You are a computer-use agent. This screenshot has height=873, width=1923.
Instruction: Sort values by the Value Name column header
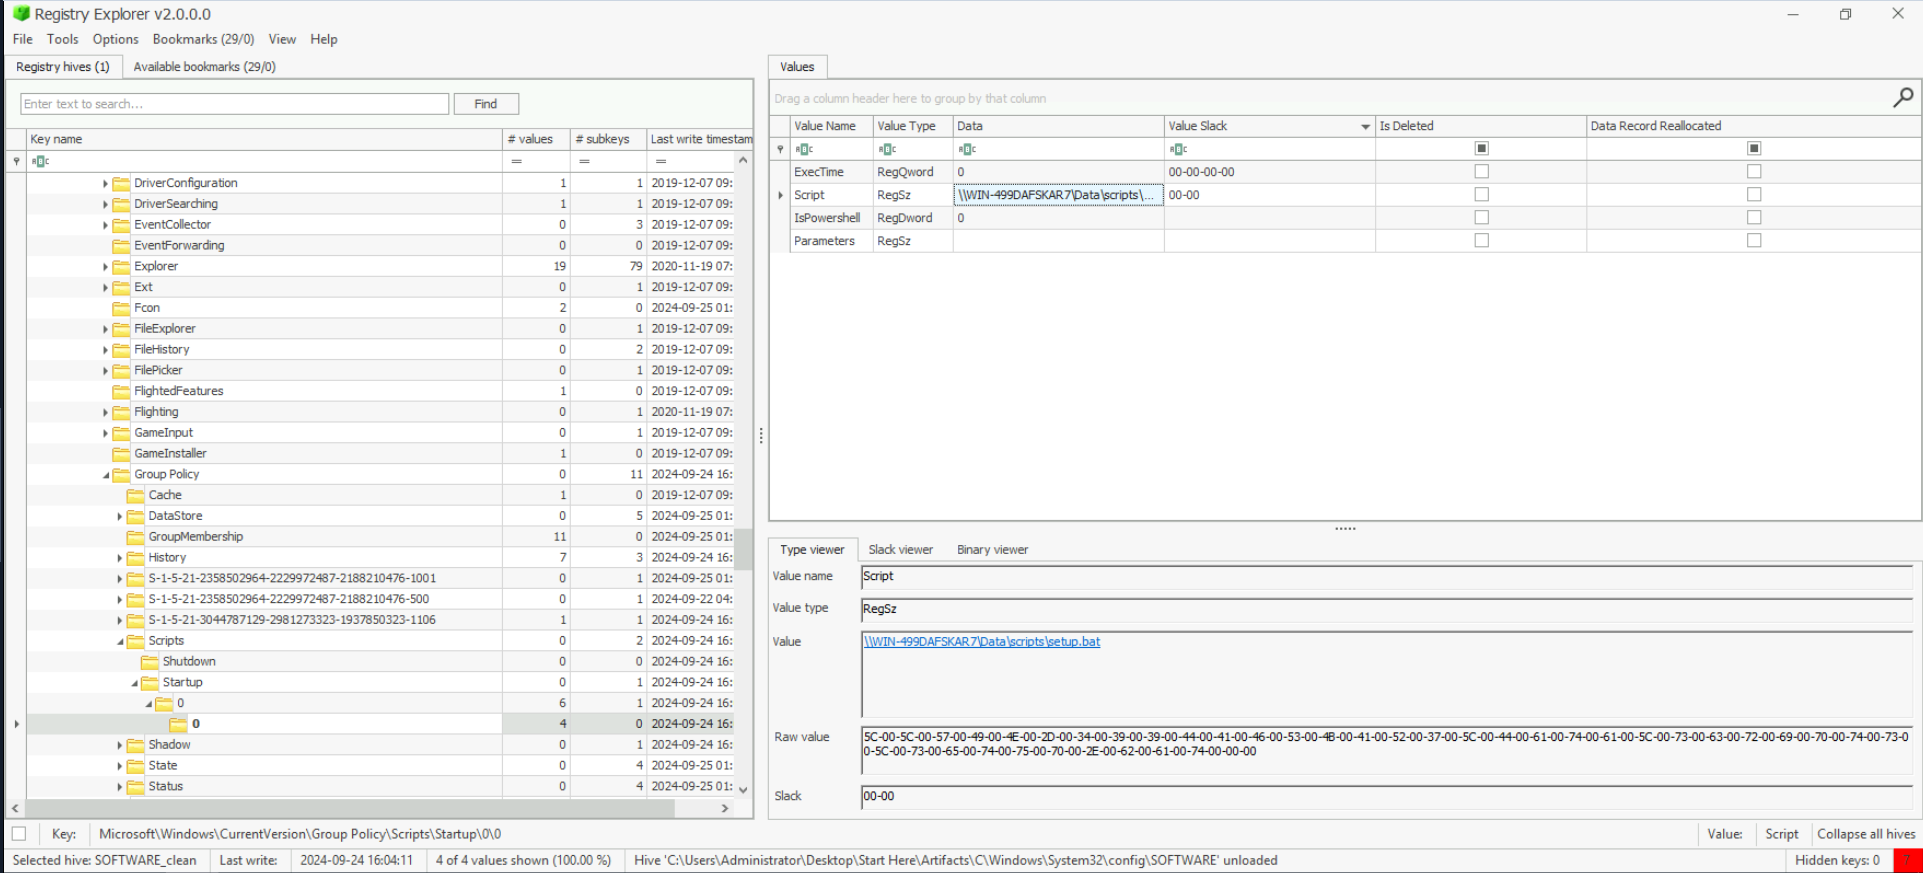830,126
